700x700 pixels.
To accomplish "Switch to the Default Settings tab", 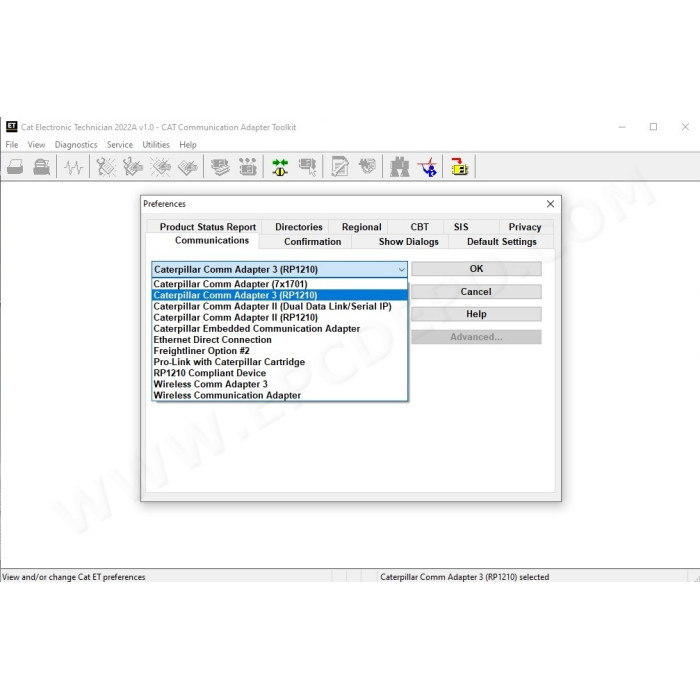I will coord(502,242).
